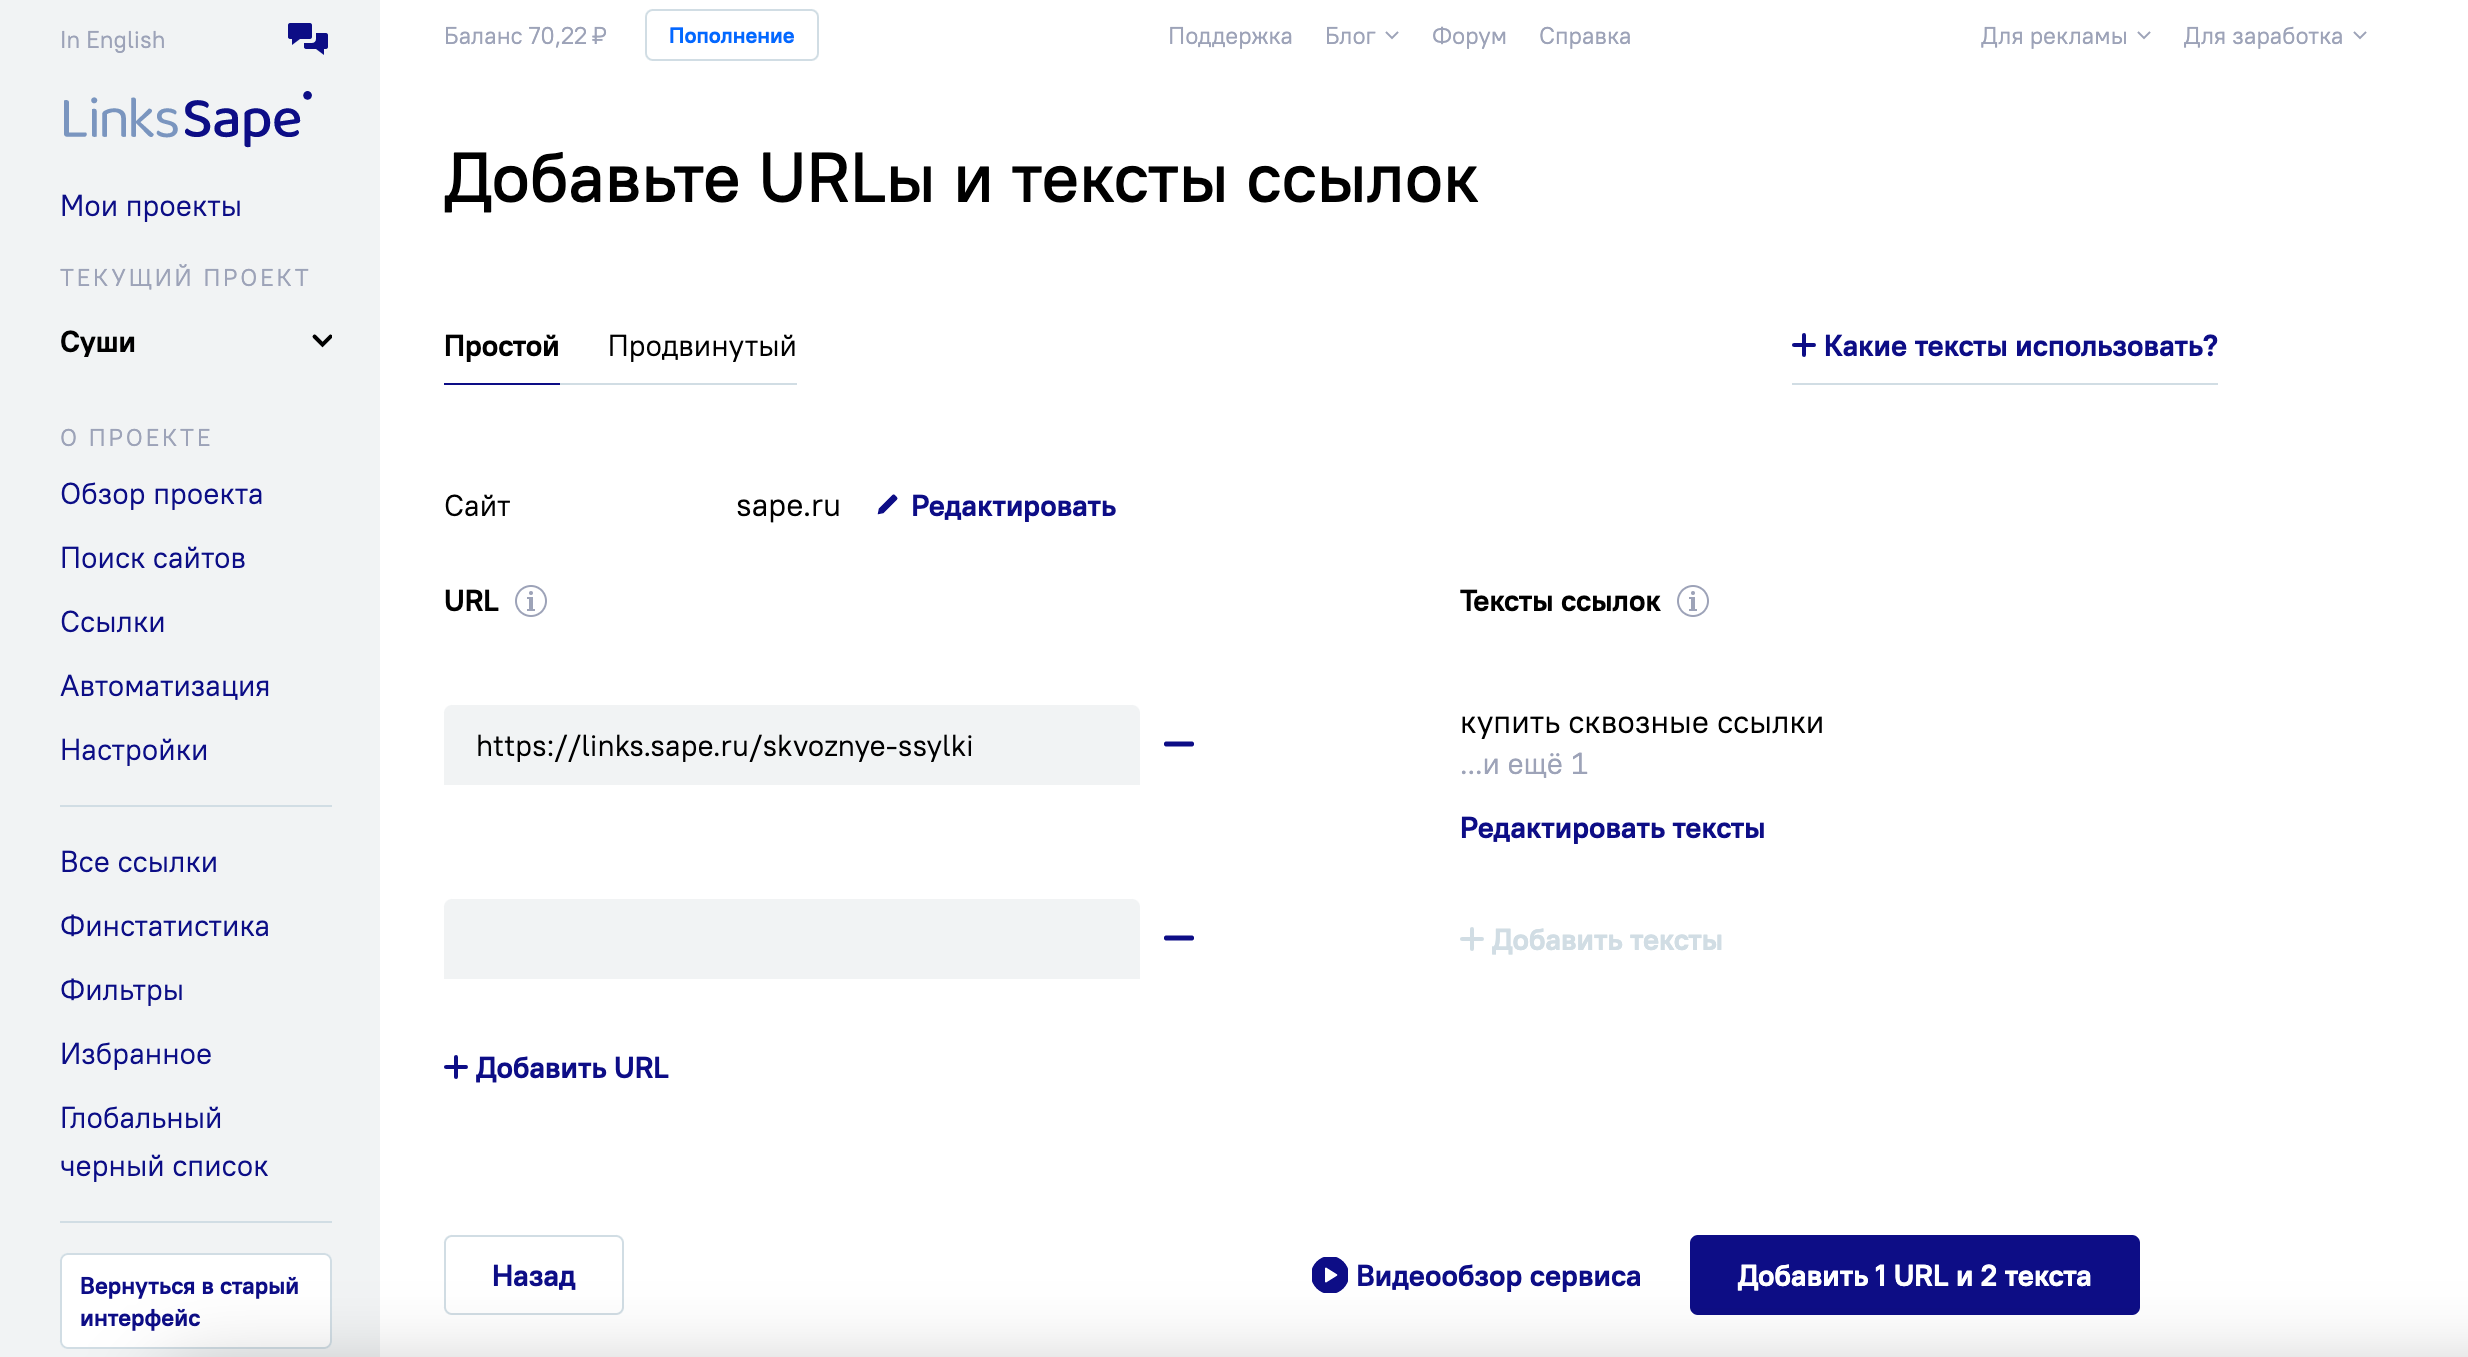Click the Пополнение button
The width and height of the screenshot is (2468, 1357).
731,35
